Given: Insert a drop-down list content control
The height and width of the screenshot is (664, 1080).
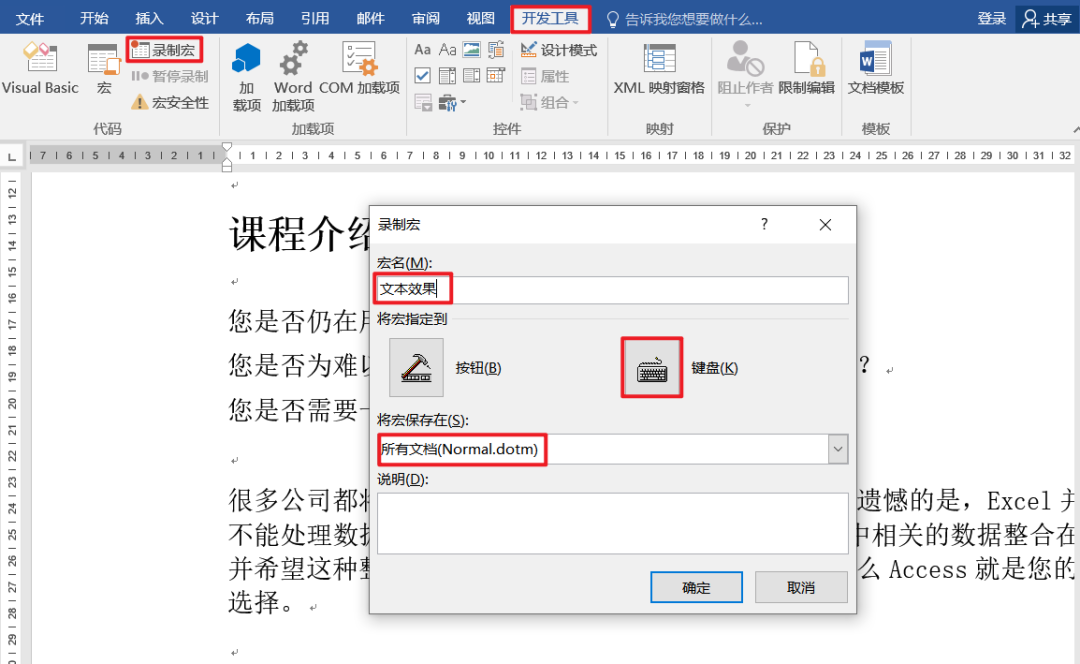Looking at the screenshot, I should coord(472,76).
